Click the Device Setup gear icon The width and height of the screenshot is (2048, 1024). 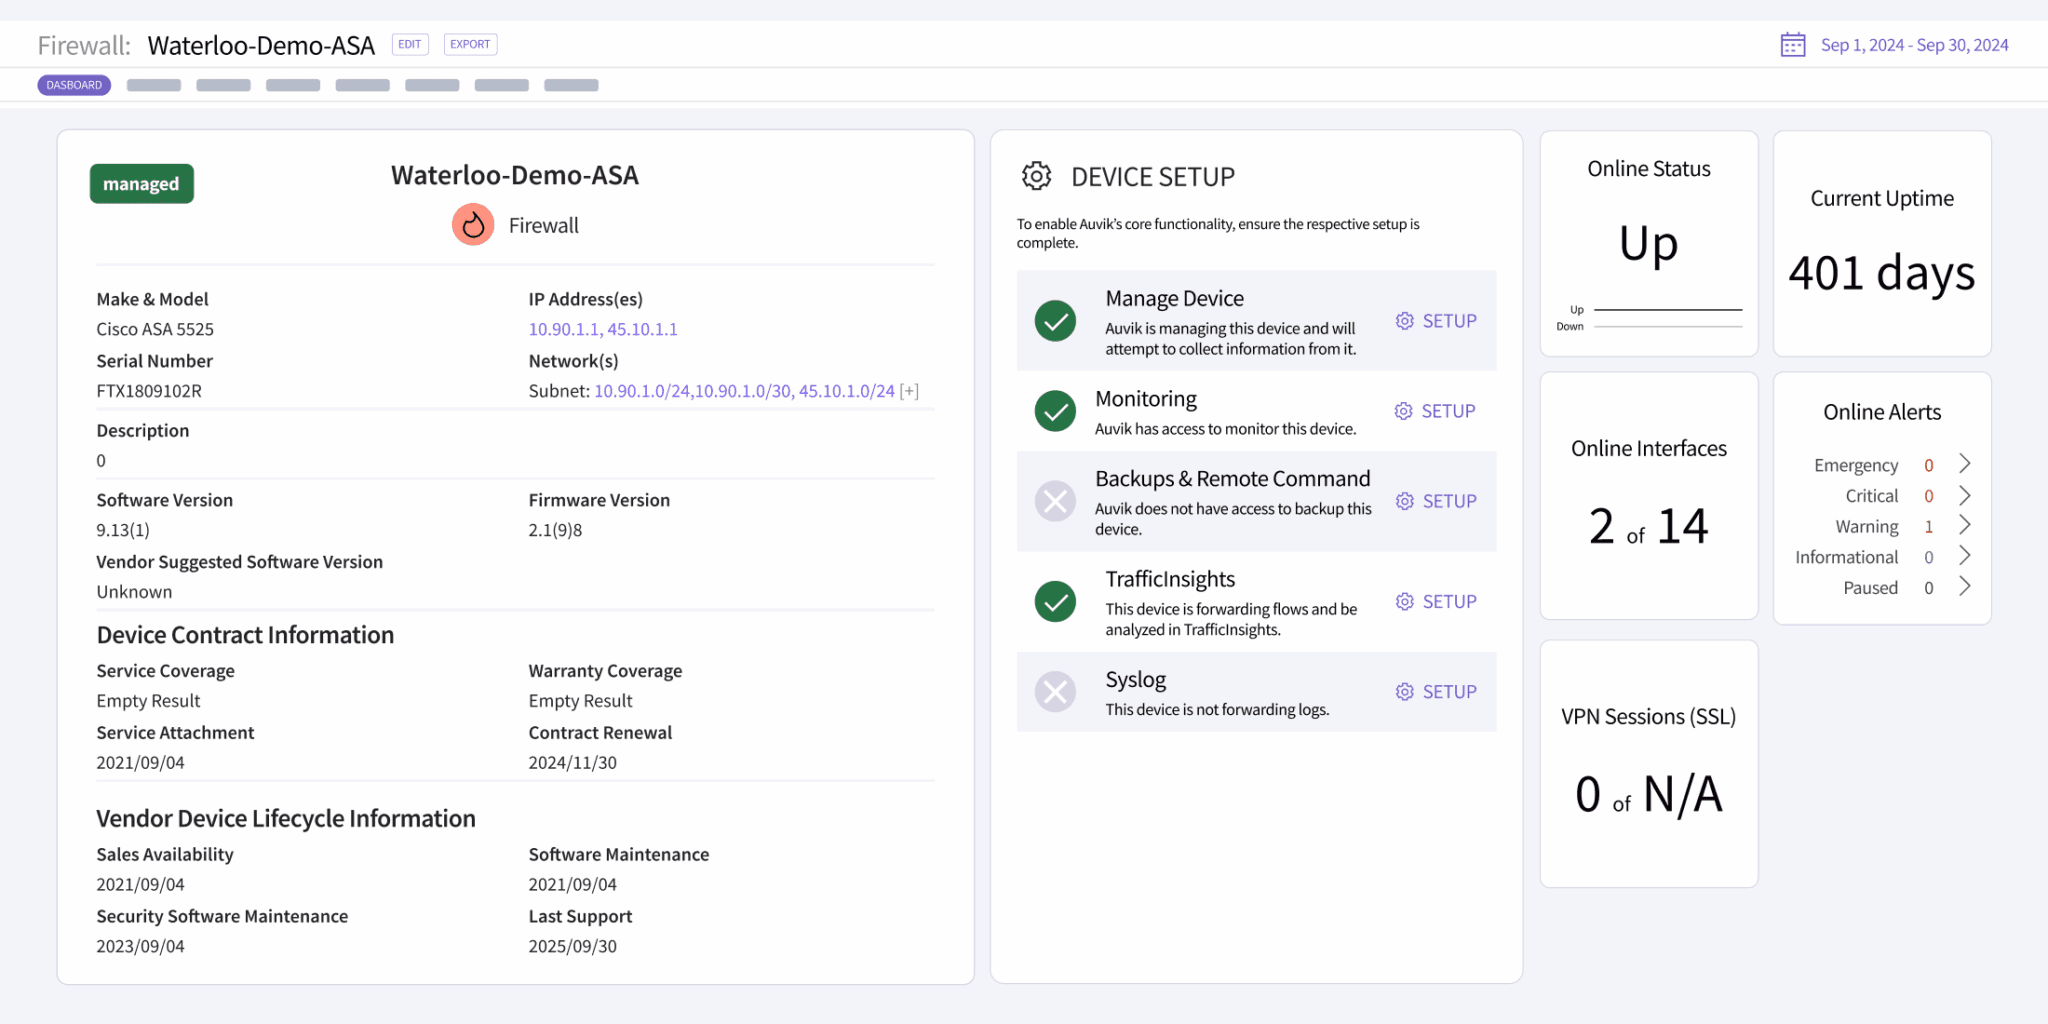[x=1036, y=176]
